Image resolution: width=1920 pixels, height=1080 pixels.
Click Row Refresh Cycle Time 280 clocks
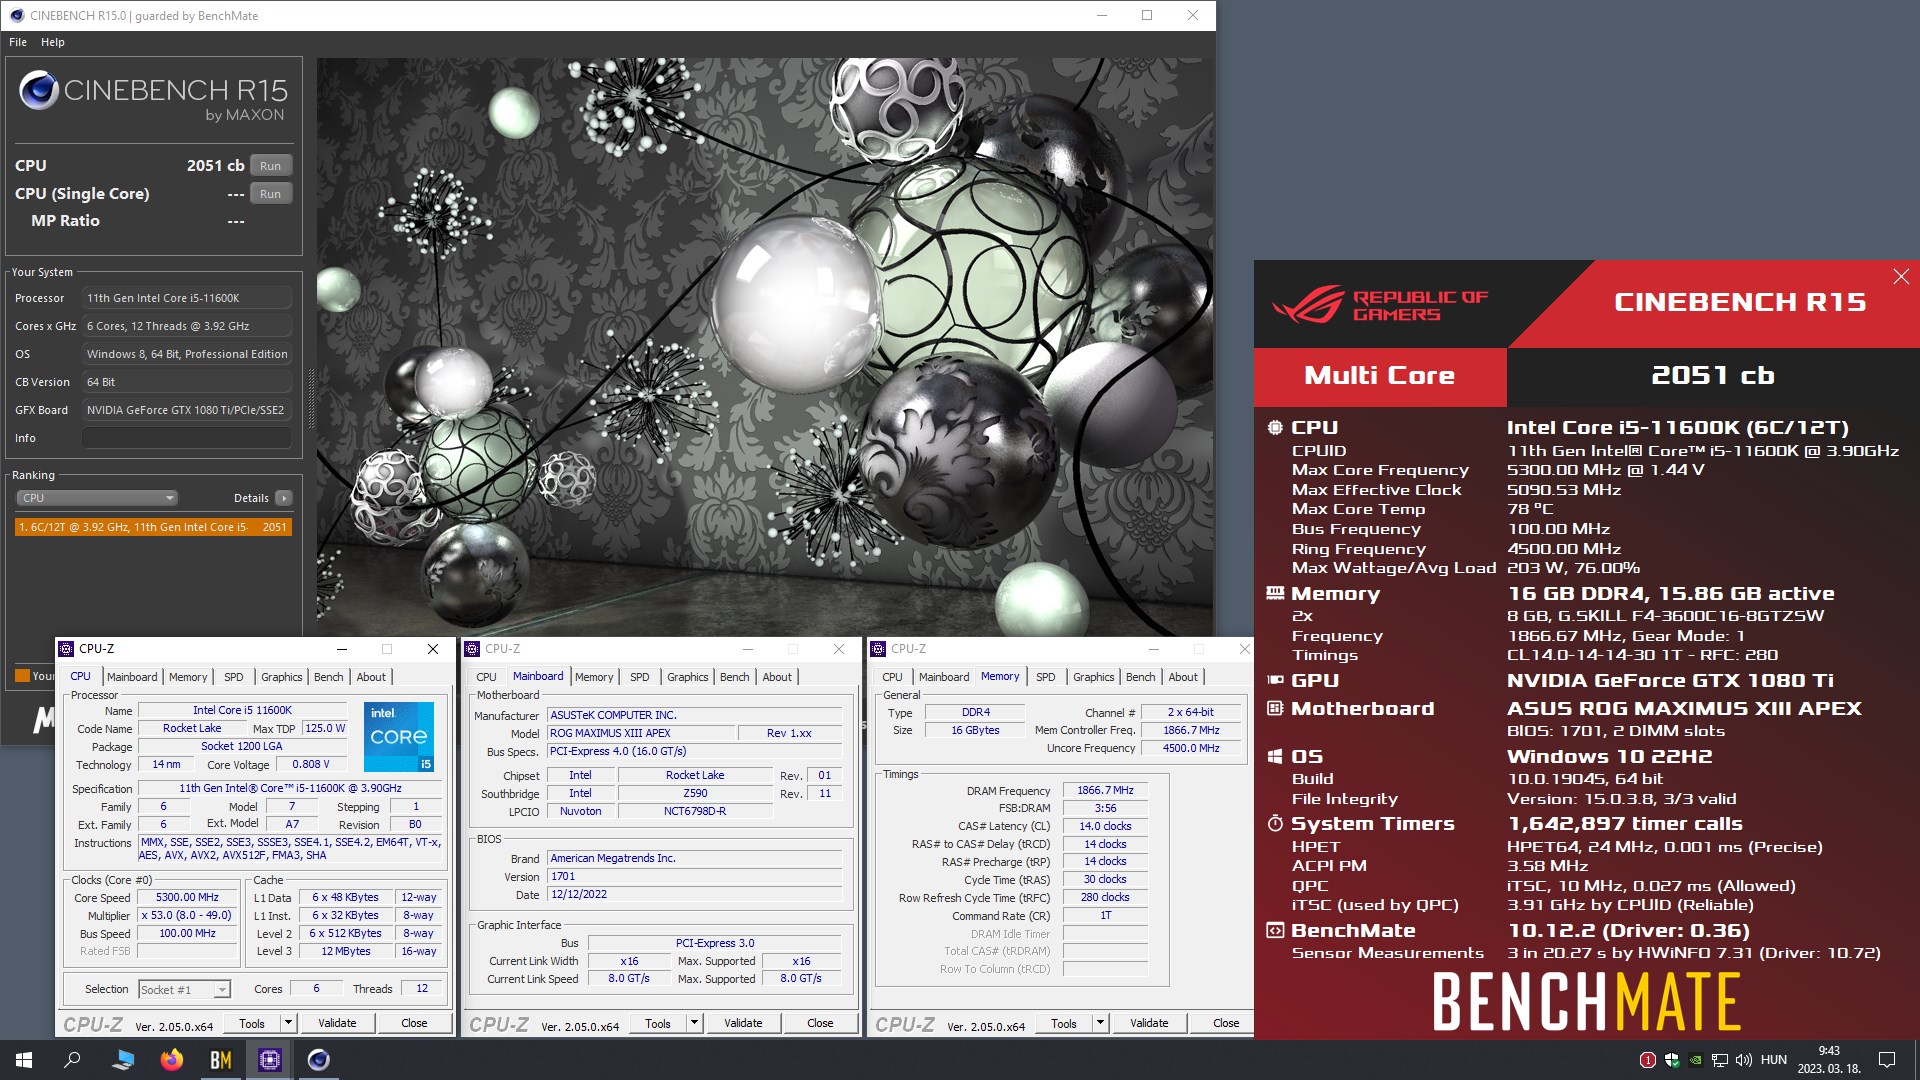pos(1105,898)
